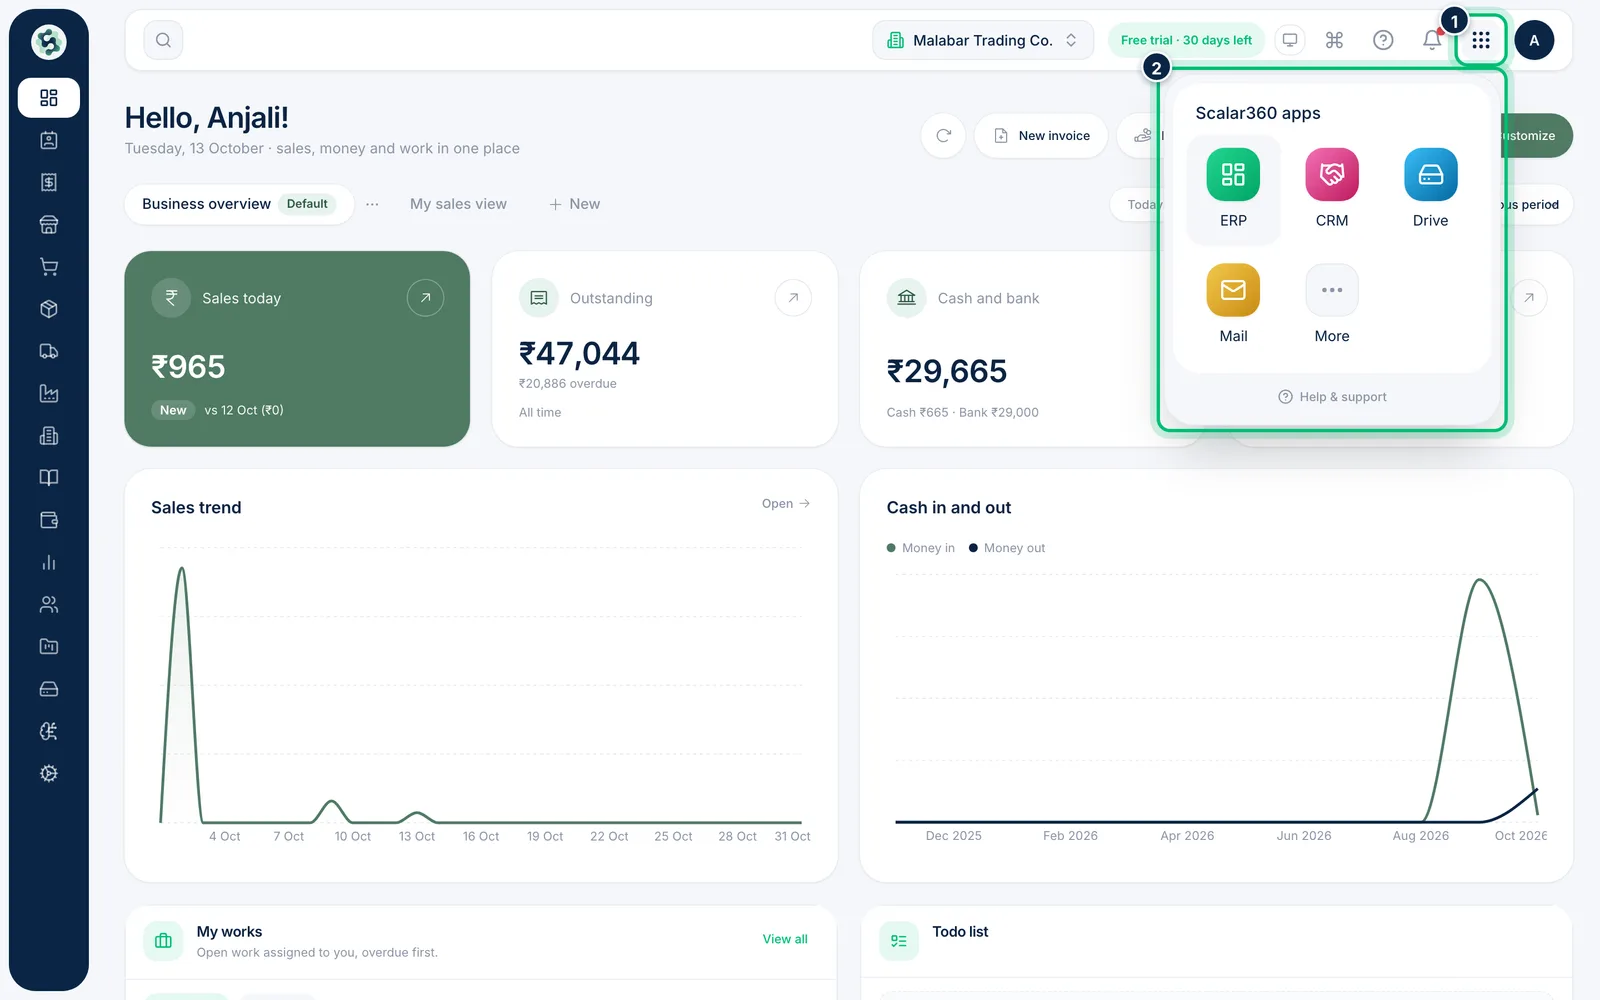Open the shopping cart icon in sidebar
This screenshot has width=1600, height=1000.
click(48, 267)
